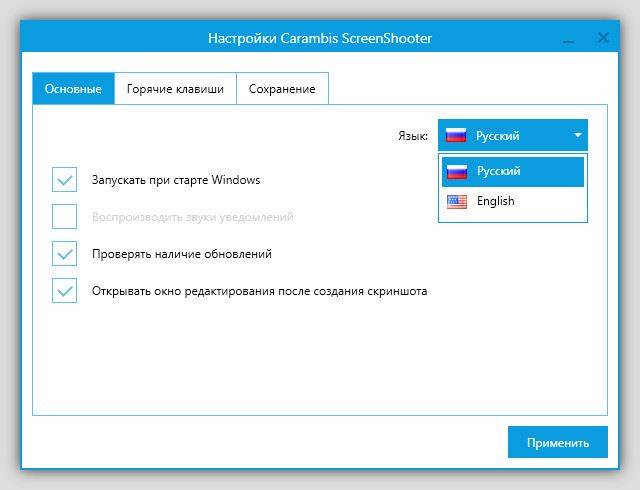Toggle Проверять наличие обновлений checkbox
This screenshot has width=640, height=490.
(x=64, y=254)
